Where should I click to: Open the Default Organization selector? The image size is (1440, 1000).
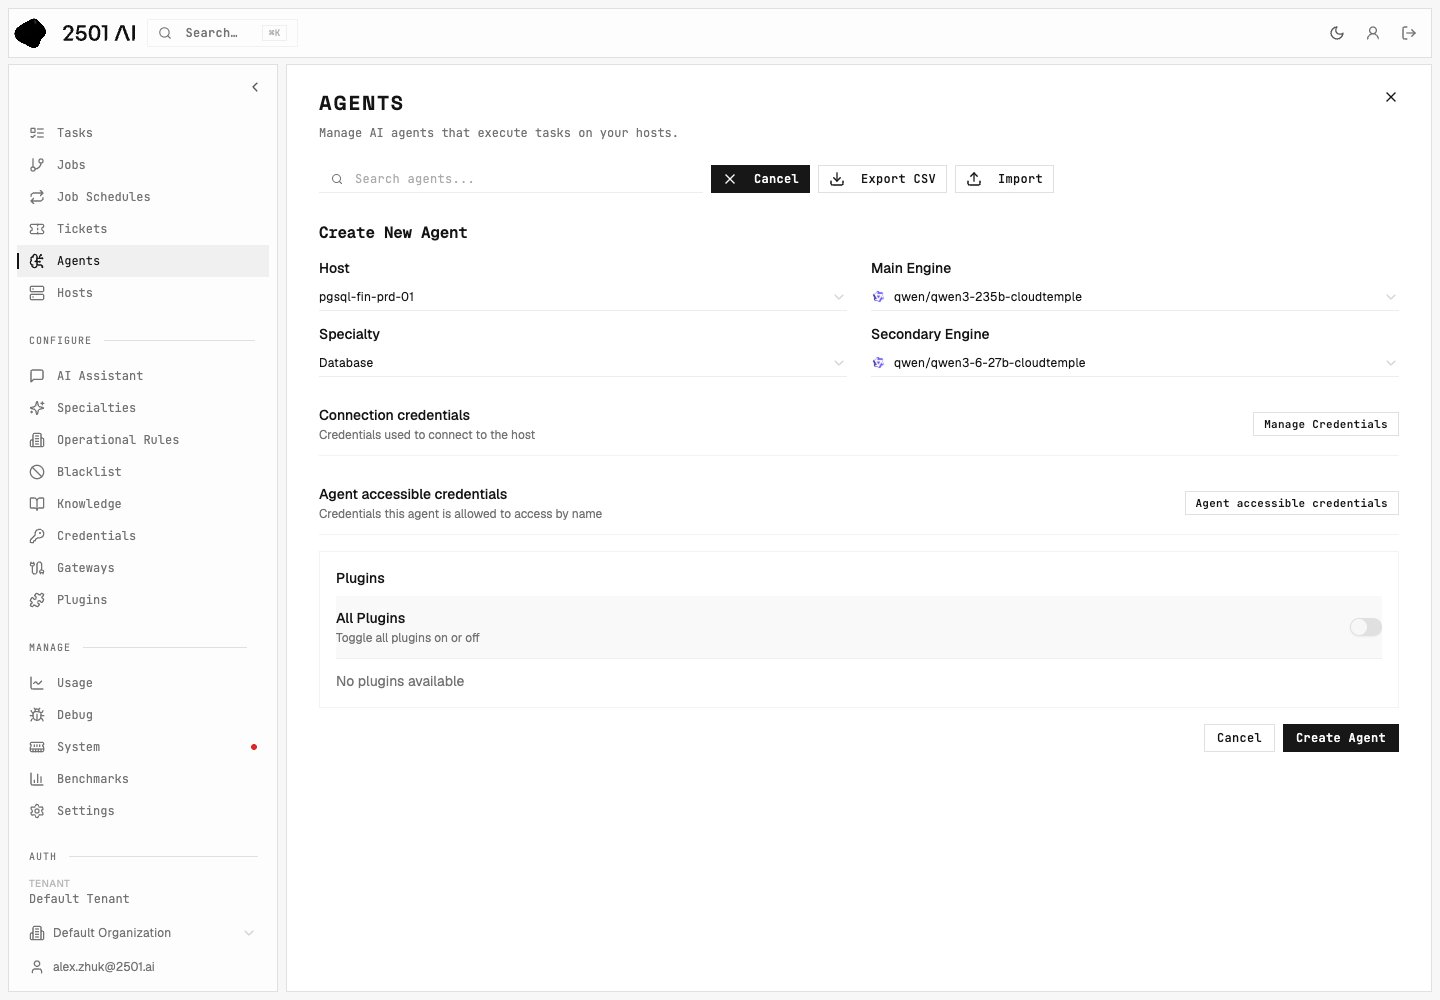point(143,933)
